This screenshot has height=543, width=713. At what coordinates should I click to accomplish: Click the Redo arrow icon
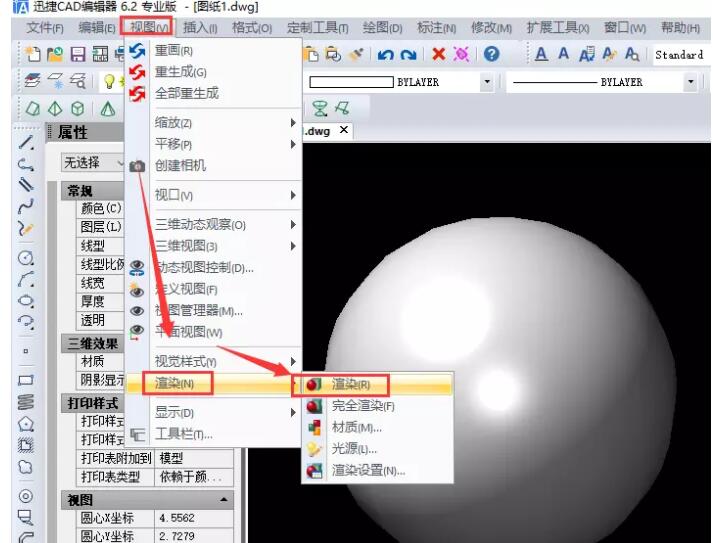[408, 55]
